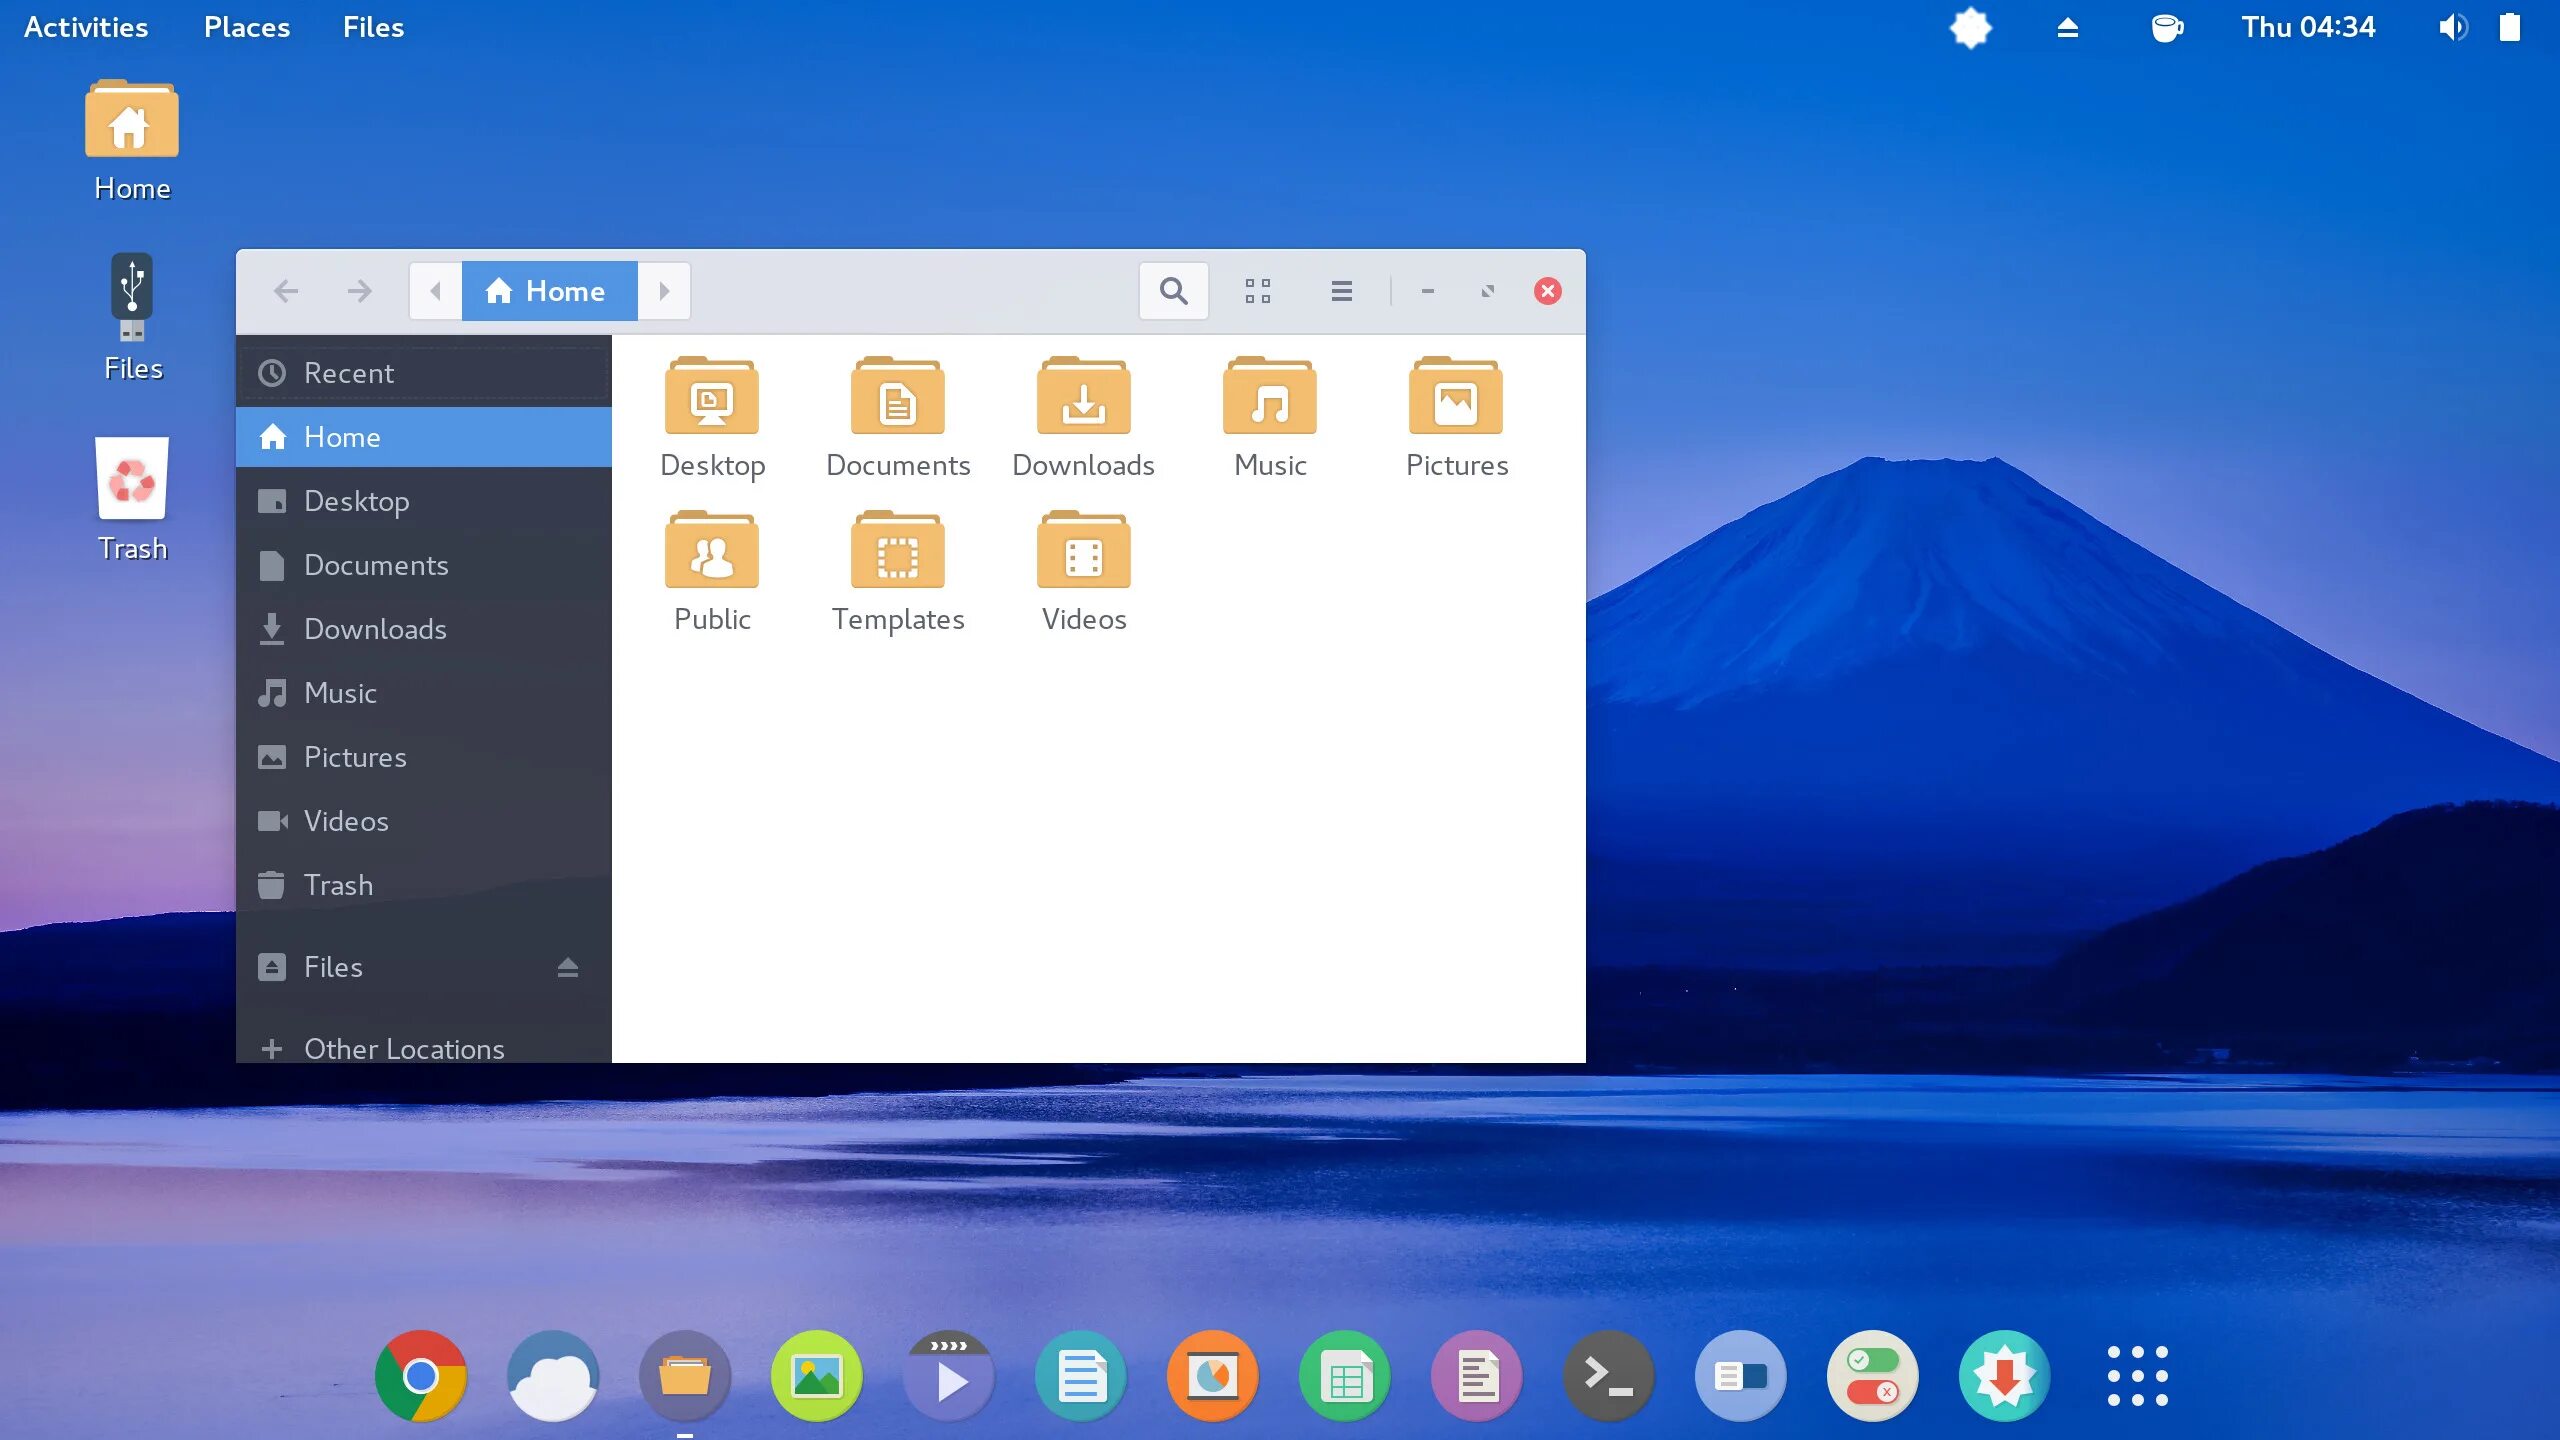Open Chrome from the dock
2560x1440 pixels.
click(x=420, y=1376)
